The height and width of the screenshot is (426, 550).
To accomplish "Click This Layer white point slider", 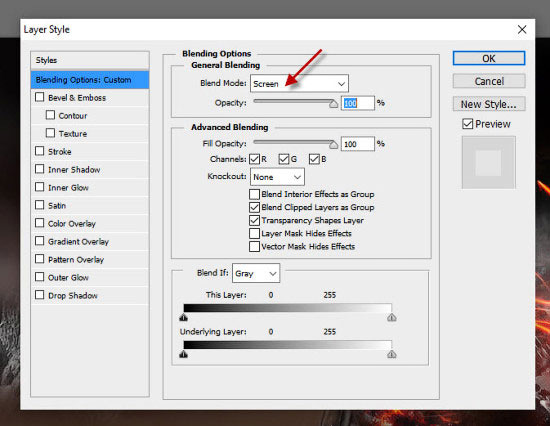I will click(392, 318).
